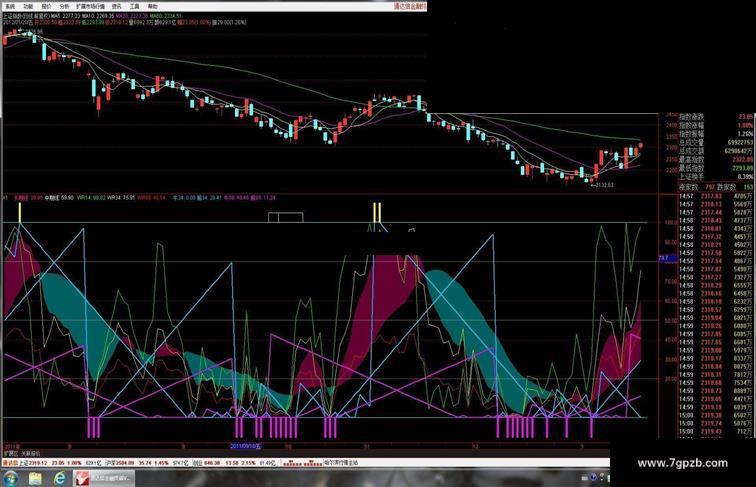Click the 指数涨跌 row in the info panel
The image size is (756, 487).
[716, 117]
